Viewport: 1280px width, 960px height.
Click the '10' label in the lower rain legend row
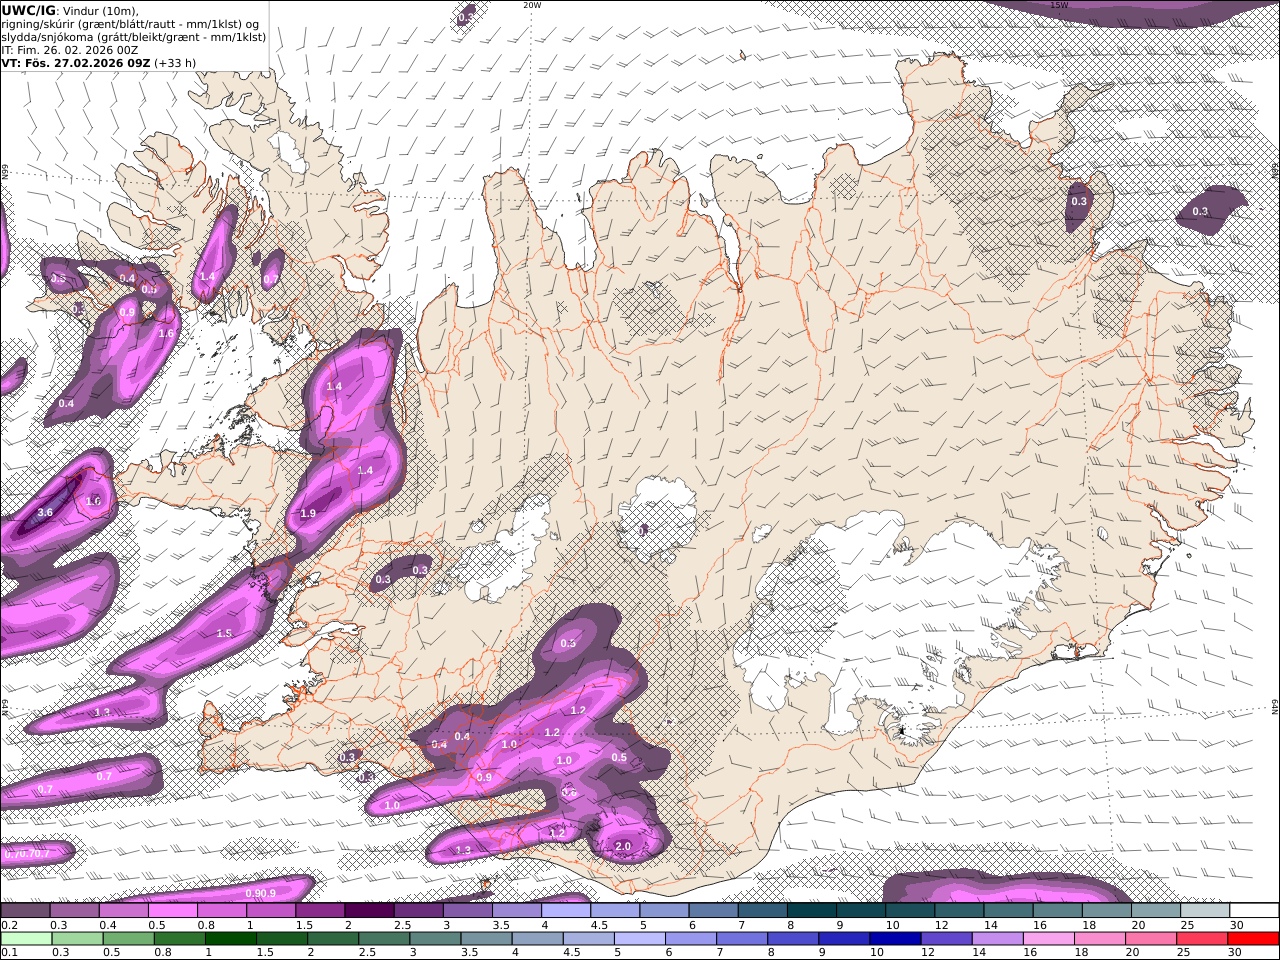pyautogui.click(x=876, y=952)
